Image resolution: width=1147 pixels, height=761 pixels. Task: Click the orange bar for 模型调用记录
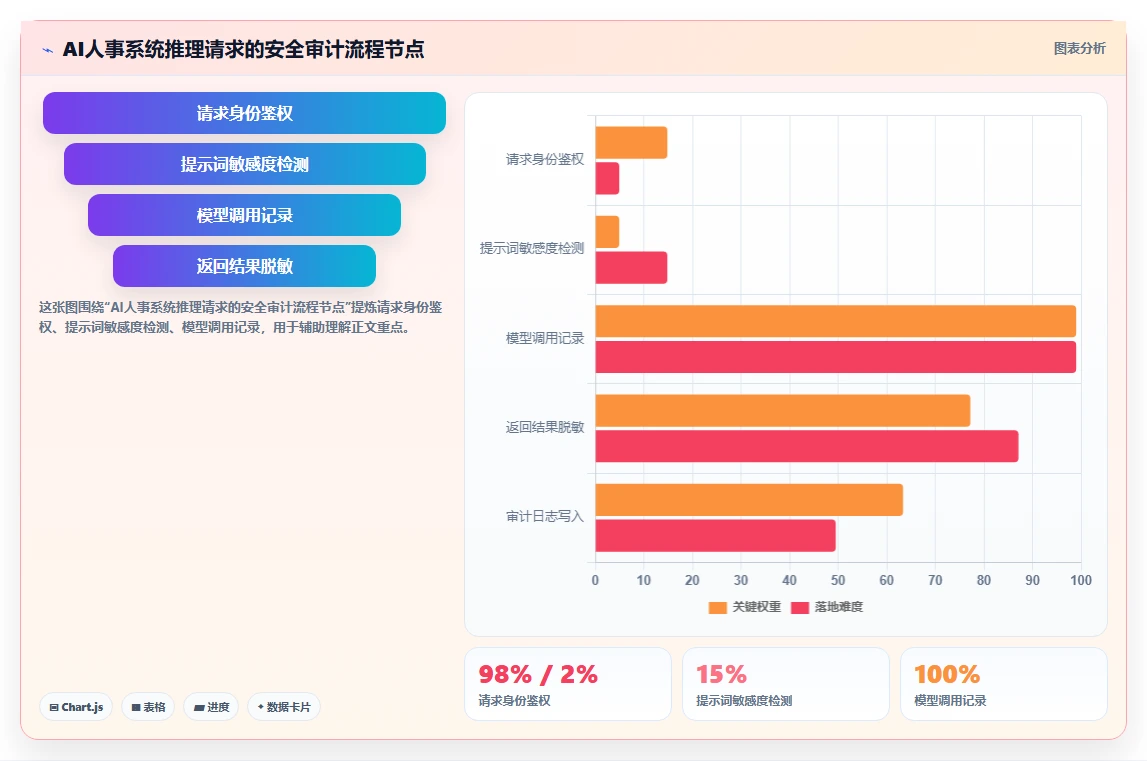pos(835,321)
